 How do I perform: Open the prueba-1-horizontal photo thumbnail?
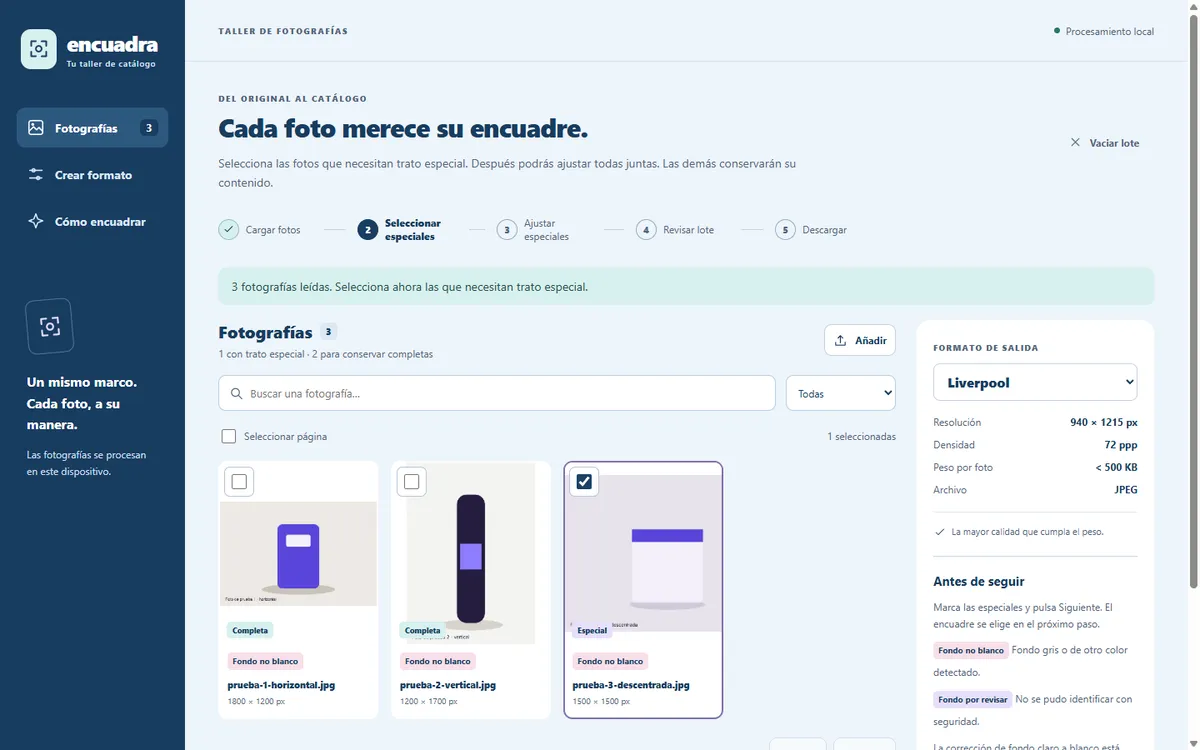(298, 554)
